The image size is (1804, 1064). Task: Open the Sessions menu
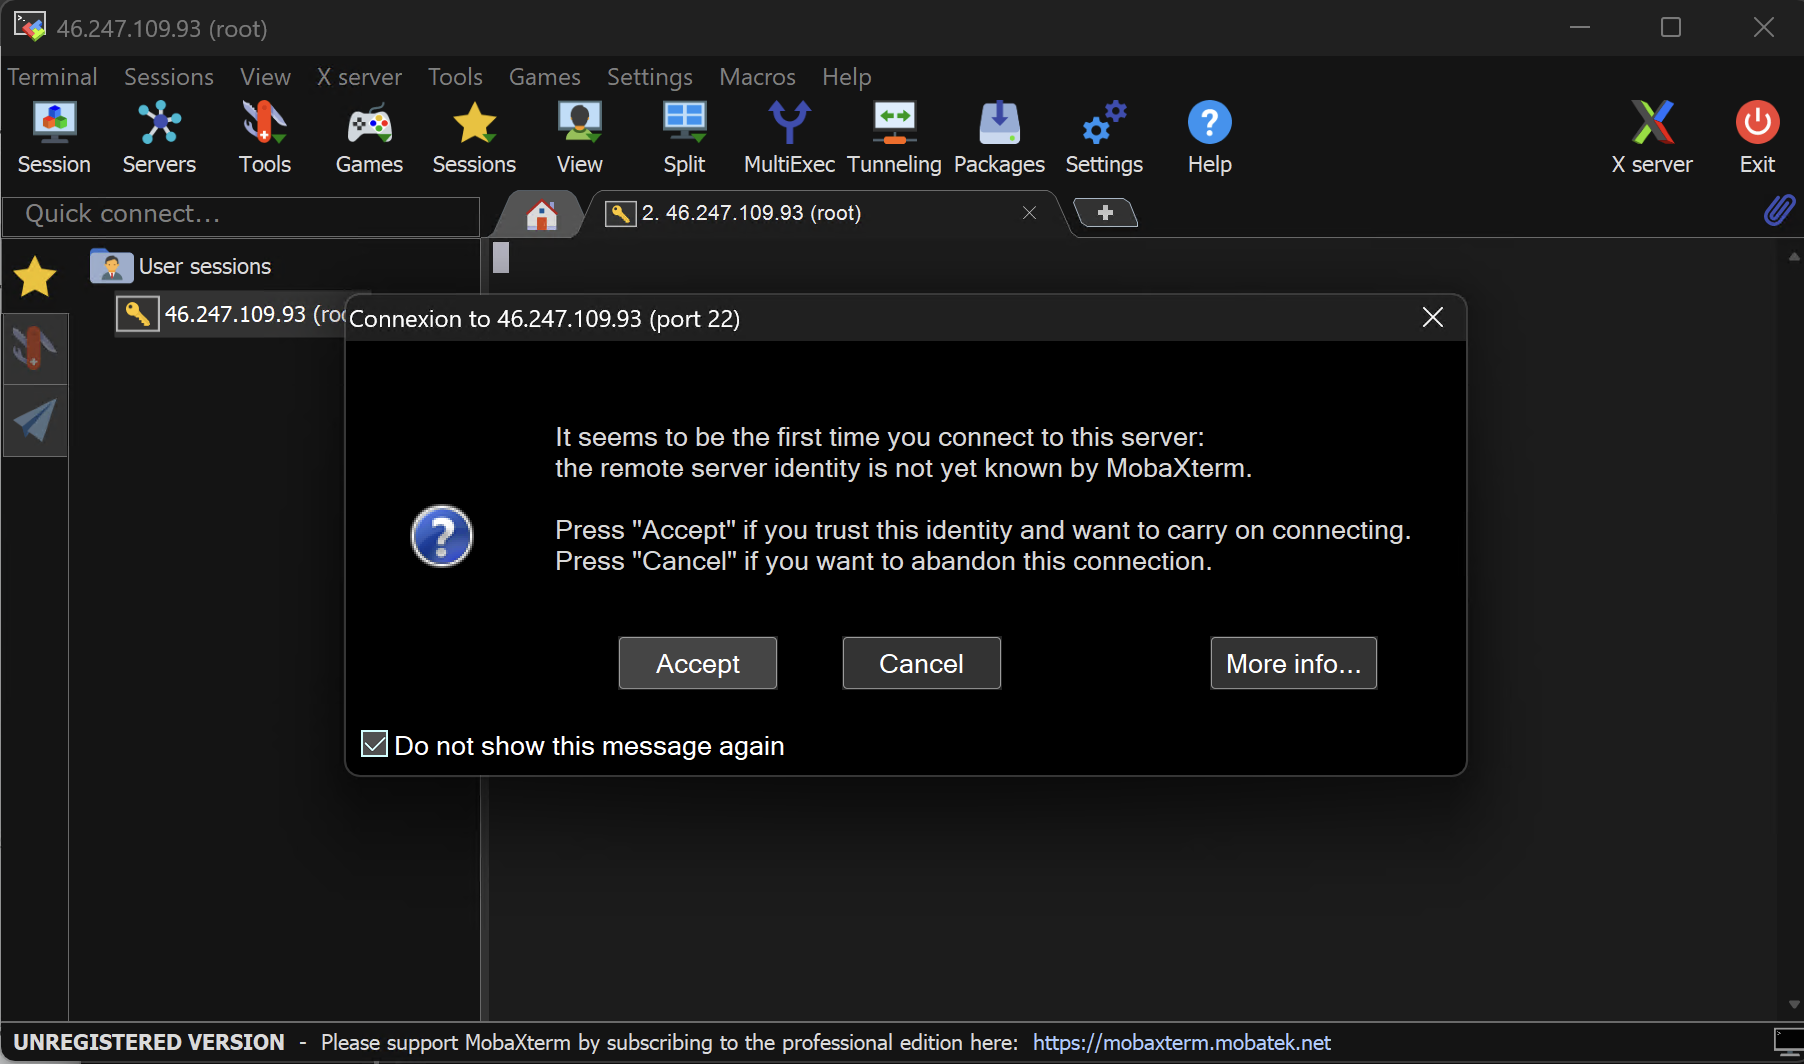click(x=169, y=77)
